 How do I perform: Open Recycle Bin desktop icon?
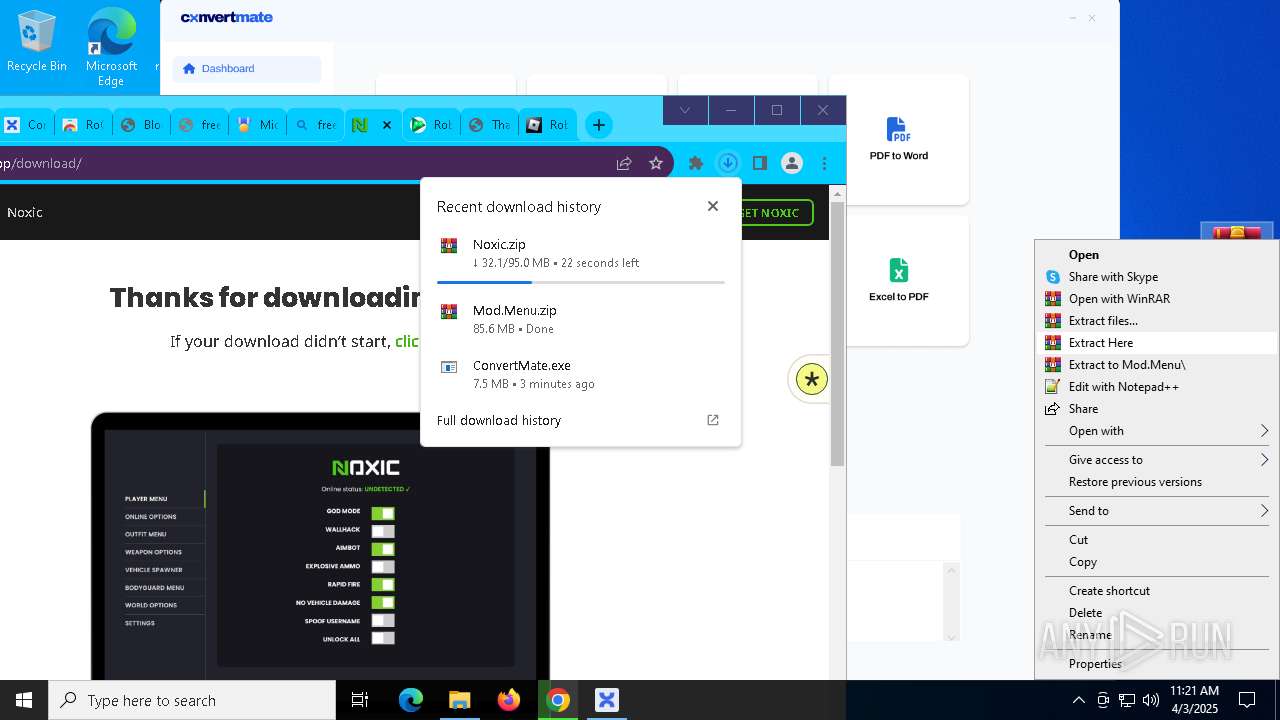pyautogui.click(x=37, y=42)
